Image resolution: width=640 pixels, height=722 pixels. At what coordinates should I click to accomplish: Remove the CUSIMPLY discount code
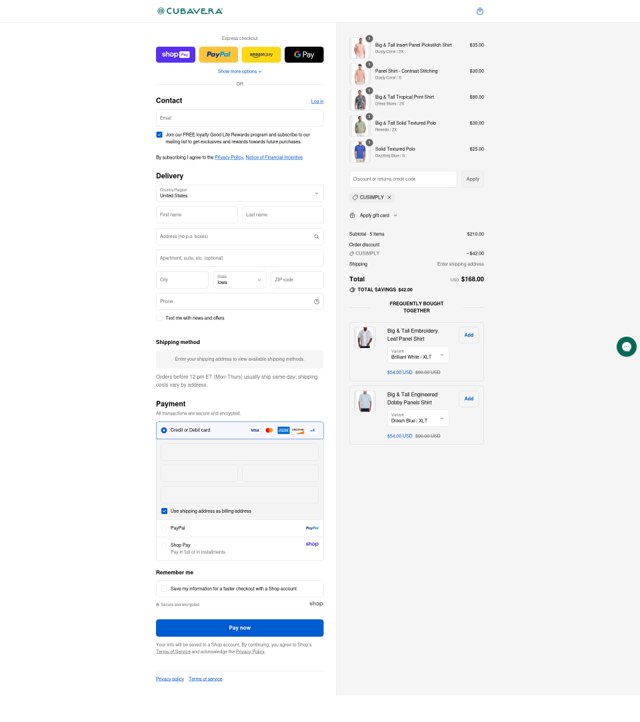389,197
